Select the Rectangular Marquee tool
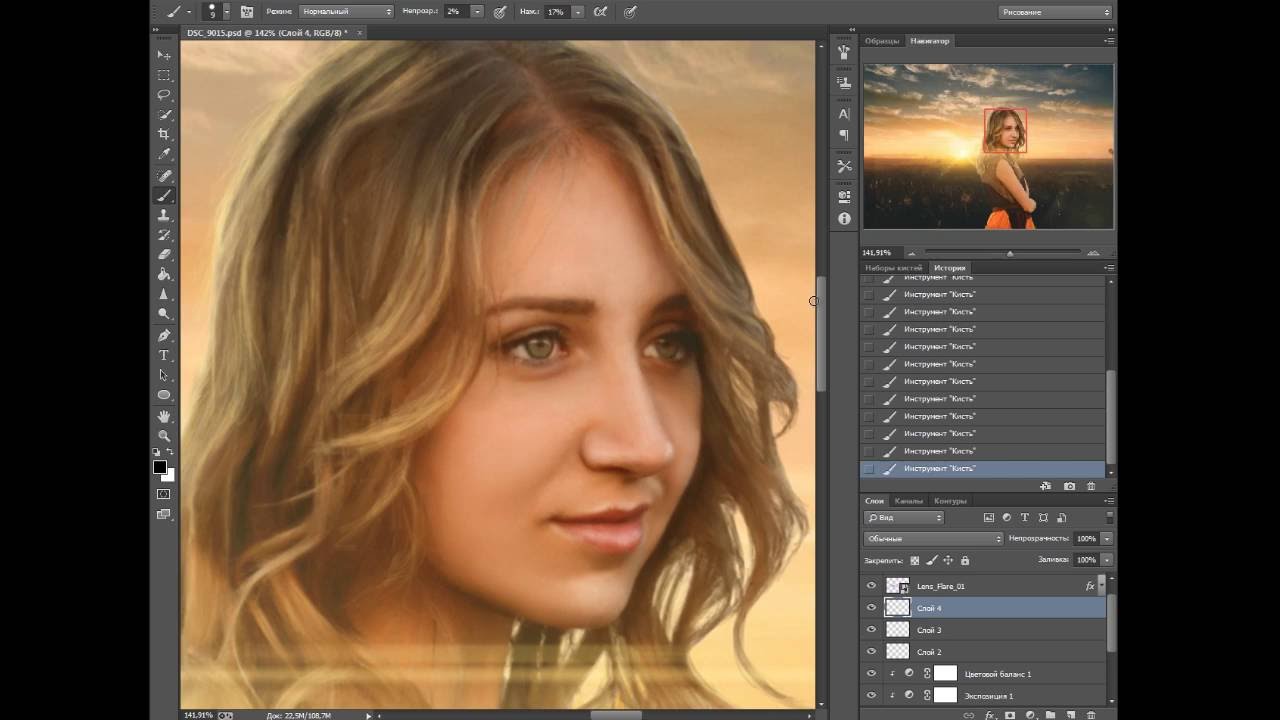Screen dimensions: 1280x720 [x=164, y=75]
